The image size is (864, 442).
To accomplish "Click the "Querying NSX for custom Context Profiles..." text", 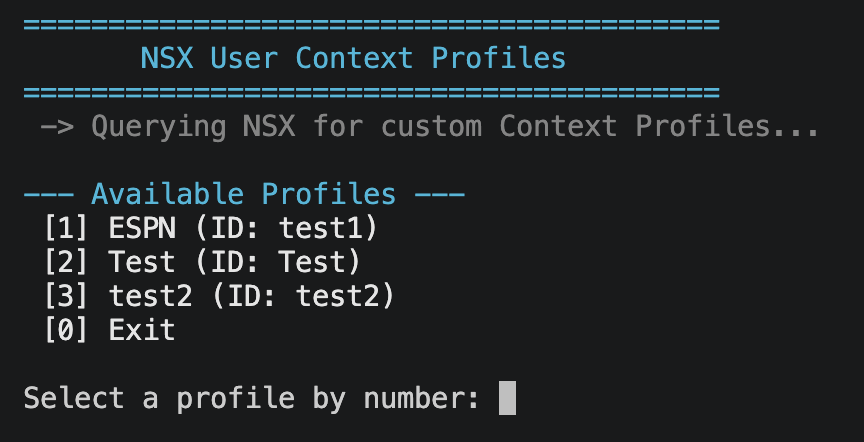I will (455, 128).
